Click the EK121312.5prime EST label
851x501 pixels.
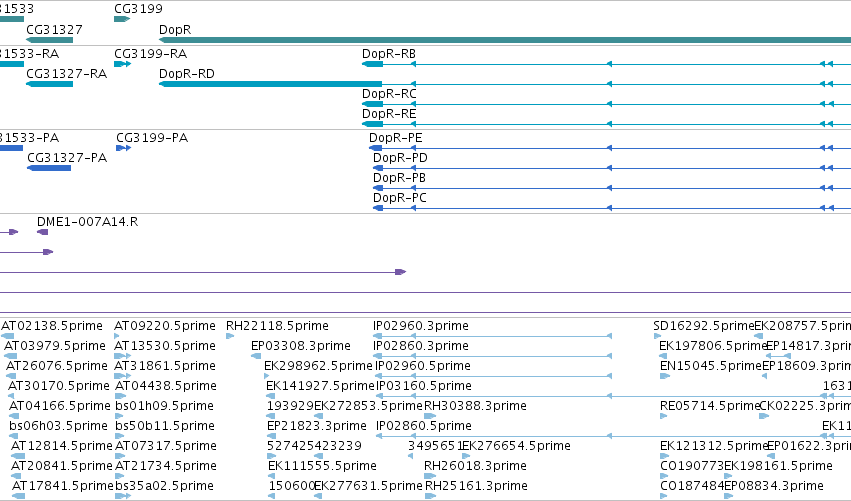pyautogui.click(x=714, y=446)
